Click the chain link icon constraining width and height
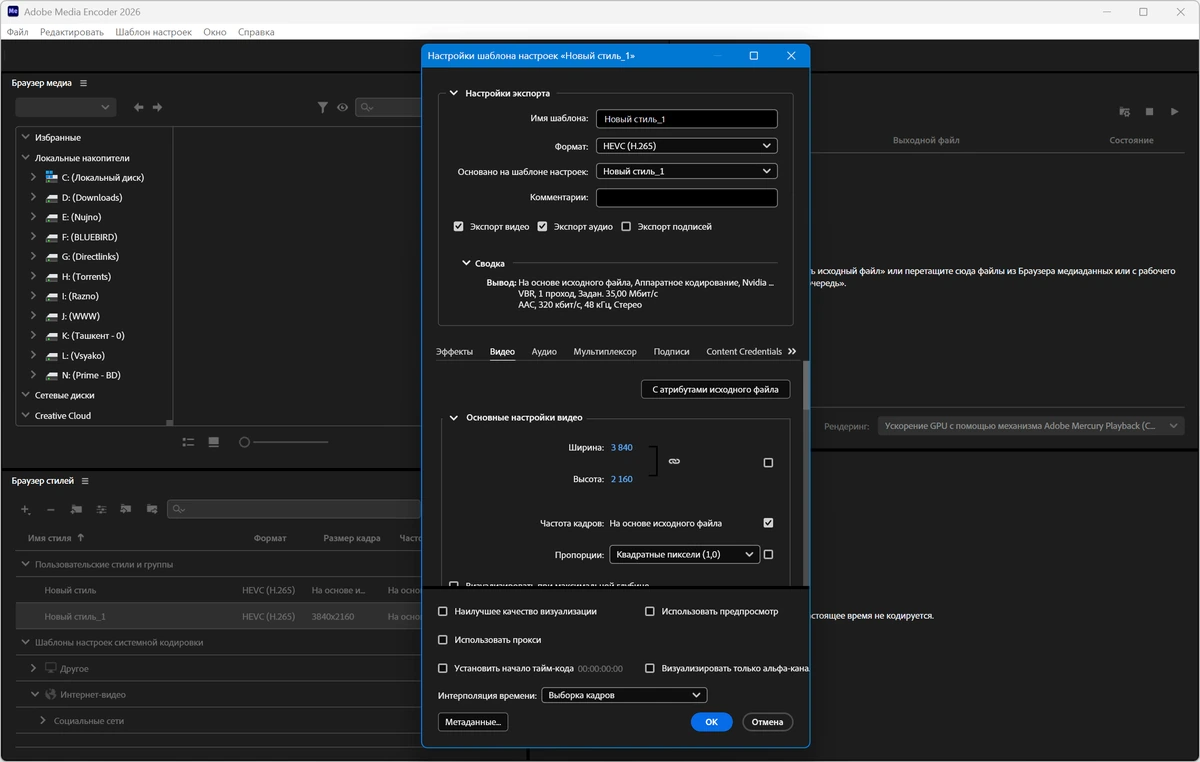Viewport: 1200px width, 762px height. point(674,462)
